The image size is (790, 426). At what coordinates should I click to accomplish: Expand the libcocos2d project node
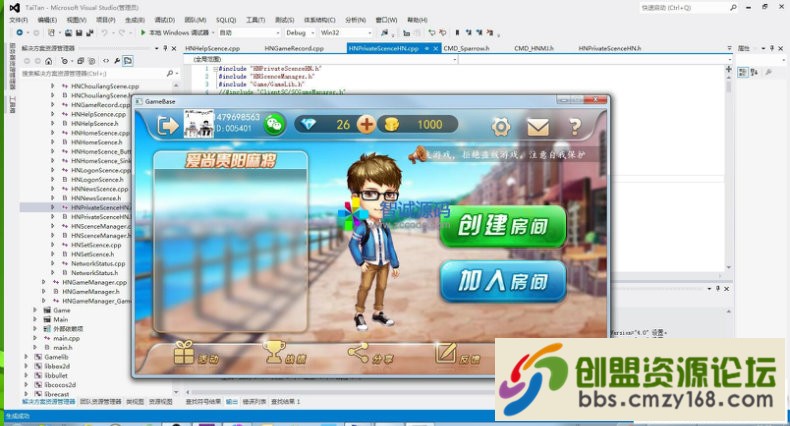coord(26,385)
